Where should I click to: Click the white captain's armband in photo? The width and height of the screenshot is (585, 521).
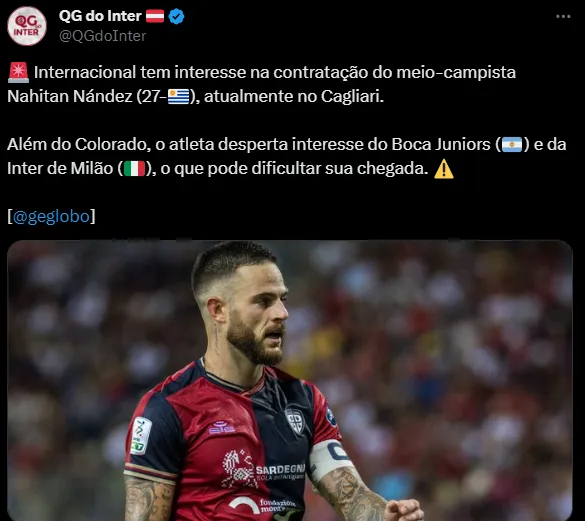pyautogui.click(x=329, y=459)
